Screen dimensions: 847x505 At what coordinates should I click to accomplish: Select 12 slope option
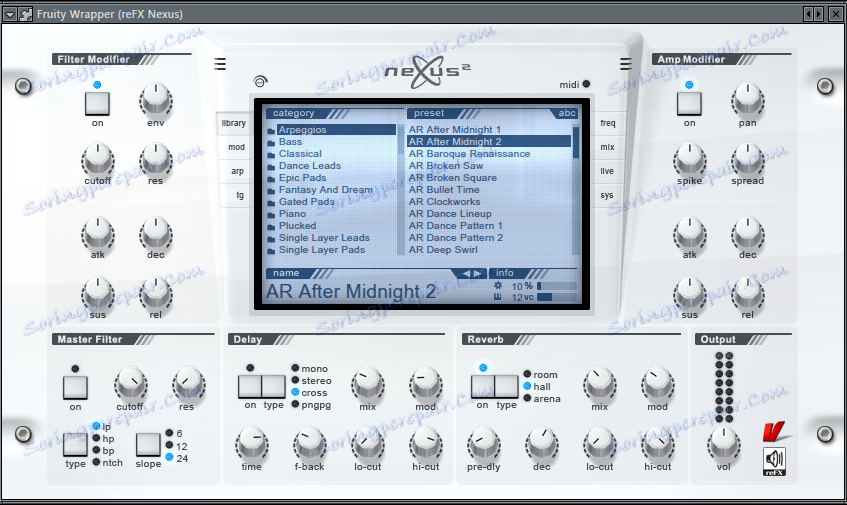(x=177, y=446)
